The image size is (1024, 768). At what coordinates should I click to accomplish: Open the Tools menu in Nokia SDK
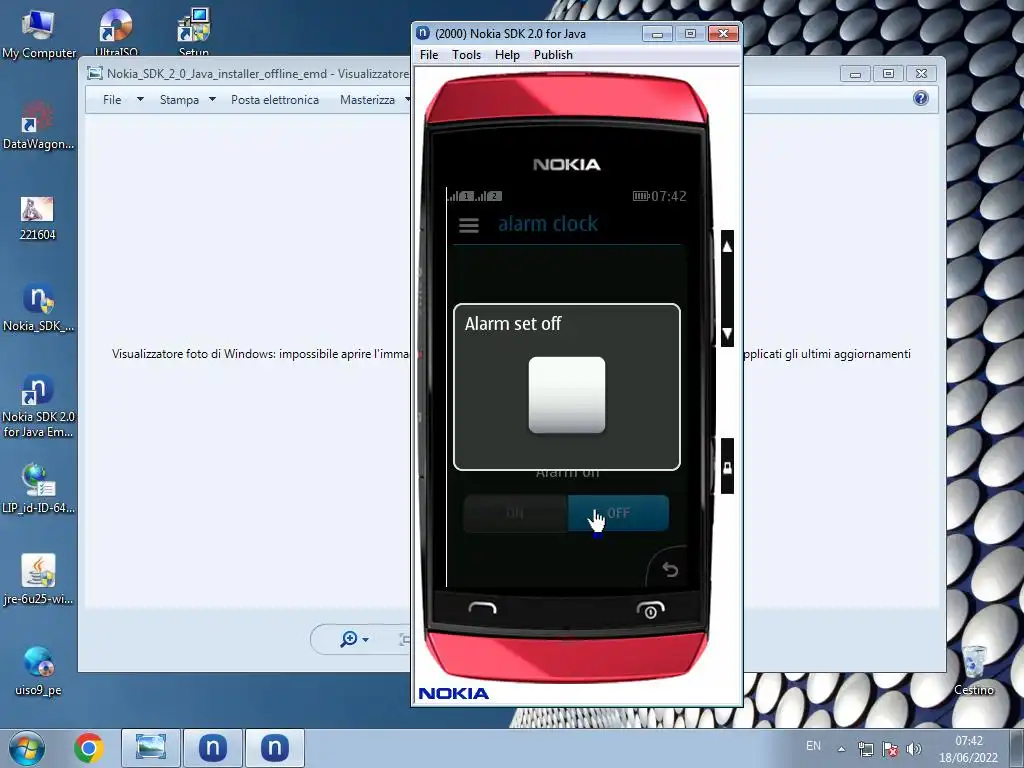point(466,55)
